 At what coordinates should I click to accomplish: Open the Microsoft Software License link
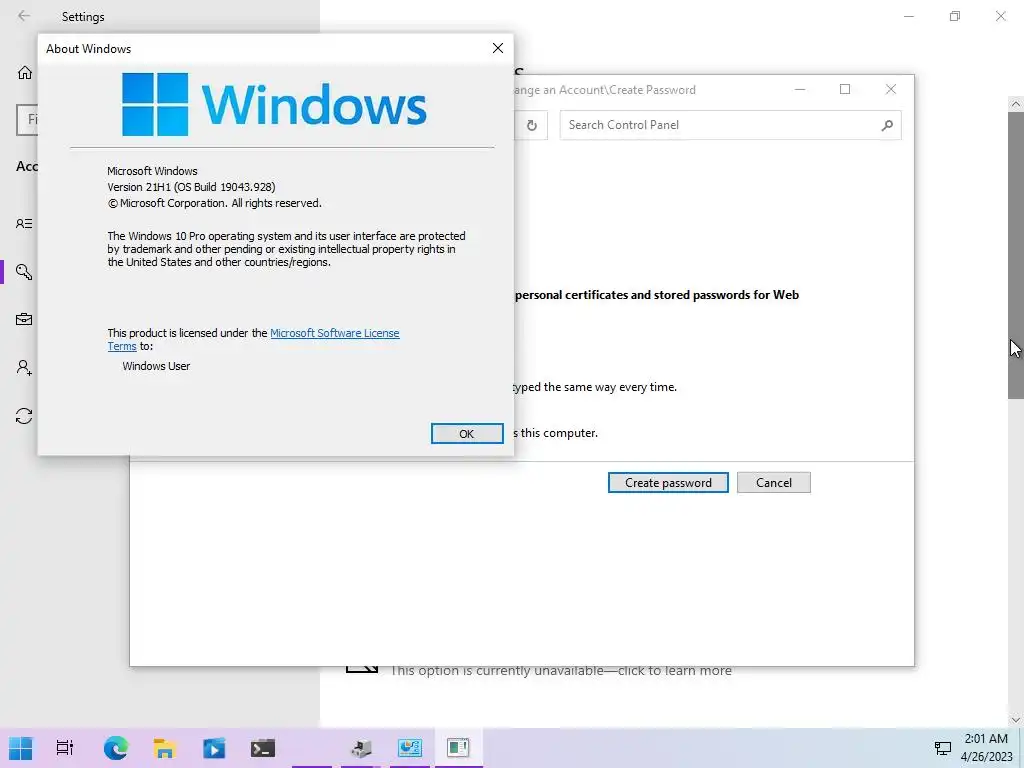pyautogui.click(x=334, y=333)
